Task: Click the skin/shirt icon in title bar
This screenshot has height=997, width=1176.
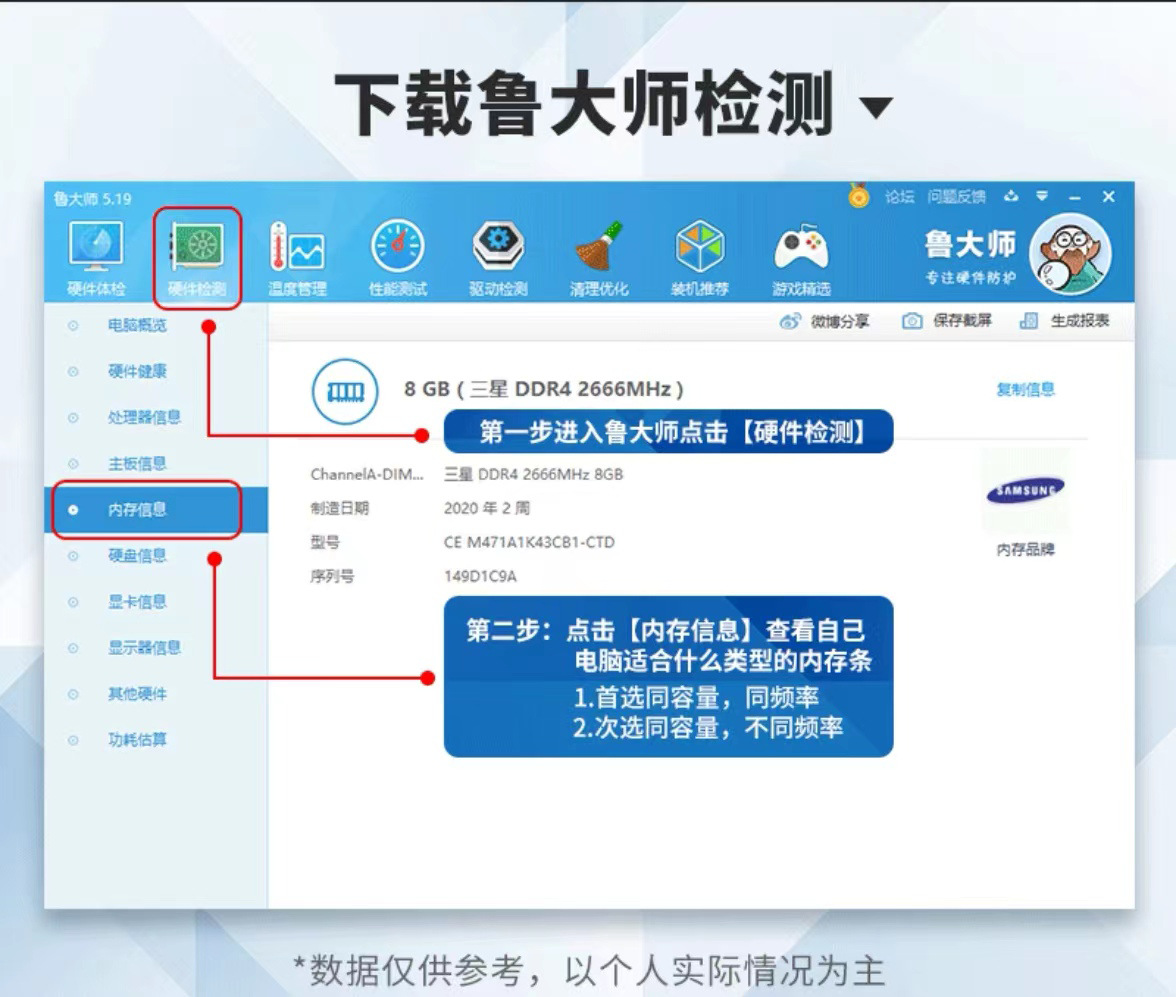Action: click(x=1011, y=196)
